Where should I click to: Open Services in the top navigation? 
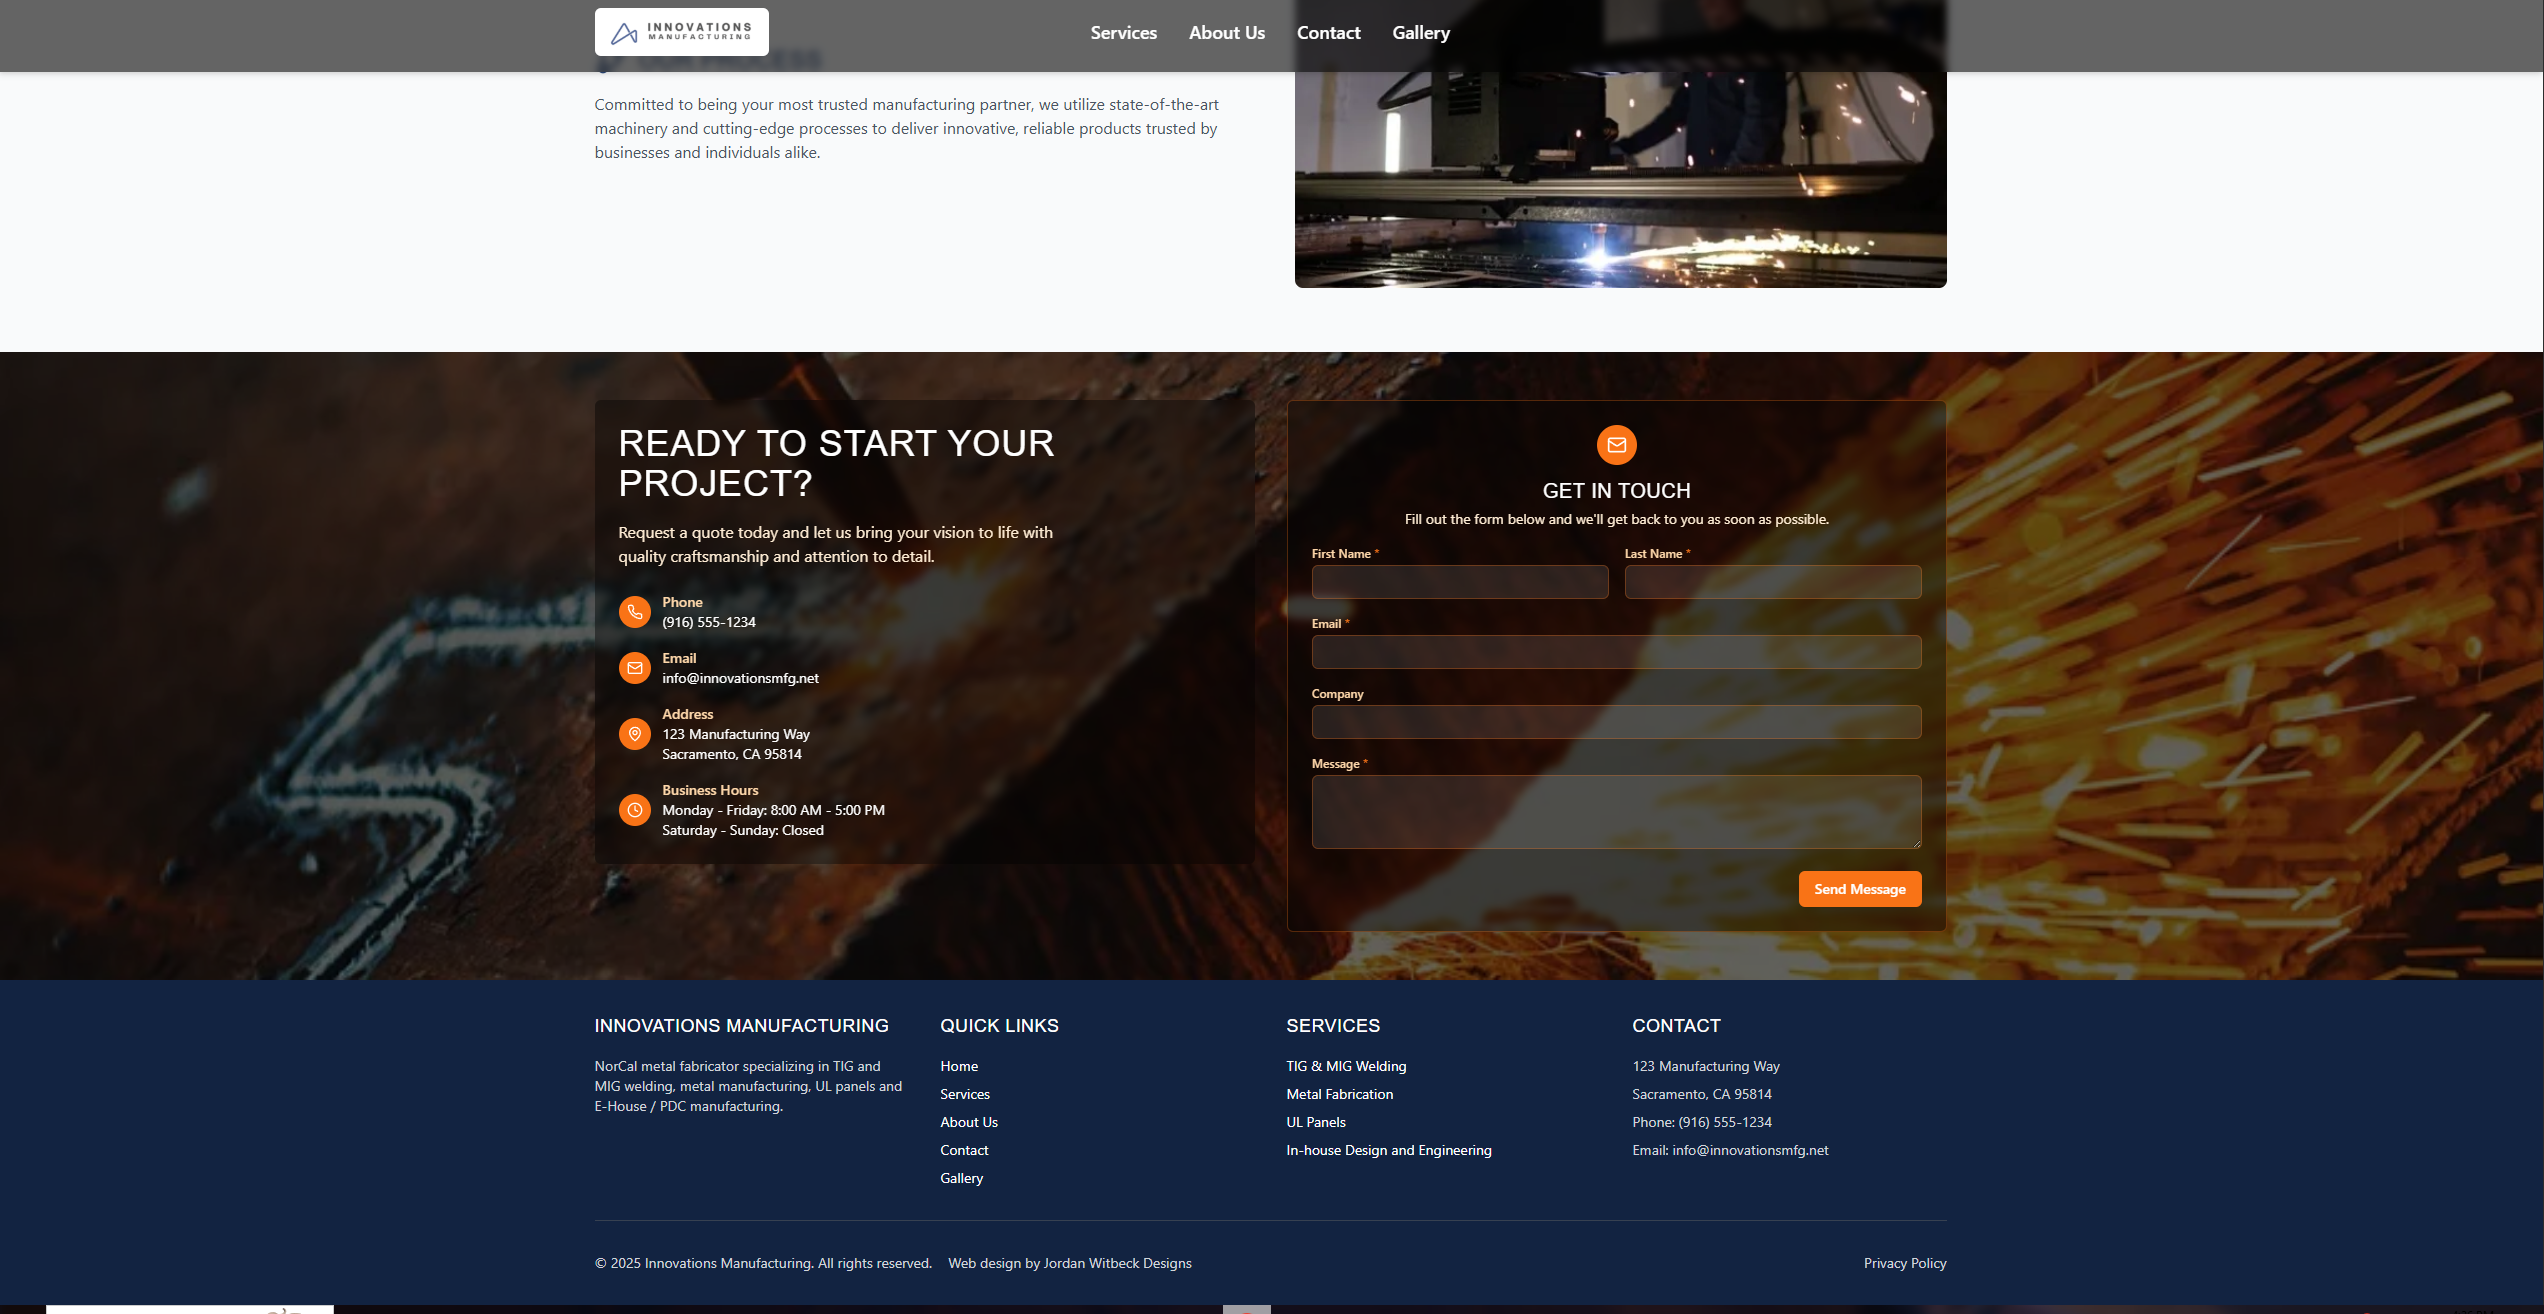tap(1123, 33)
